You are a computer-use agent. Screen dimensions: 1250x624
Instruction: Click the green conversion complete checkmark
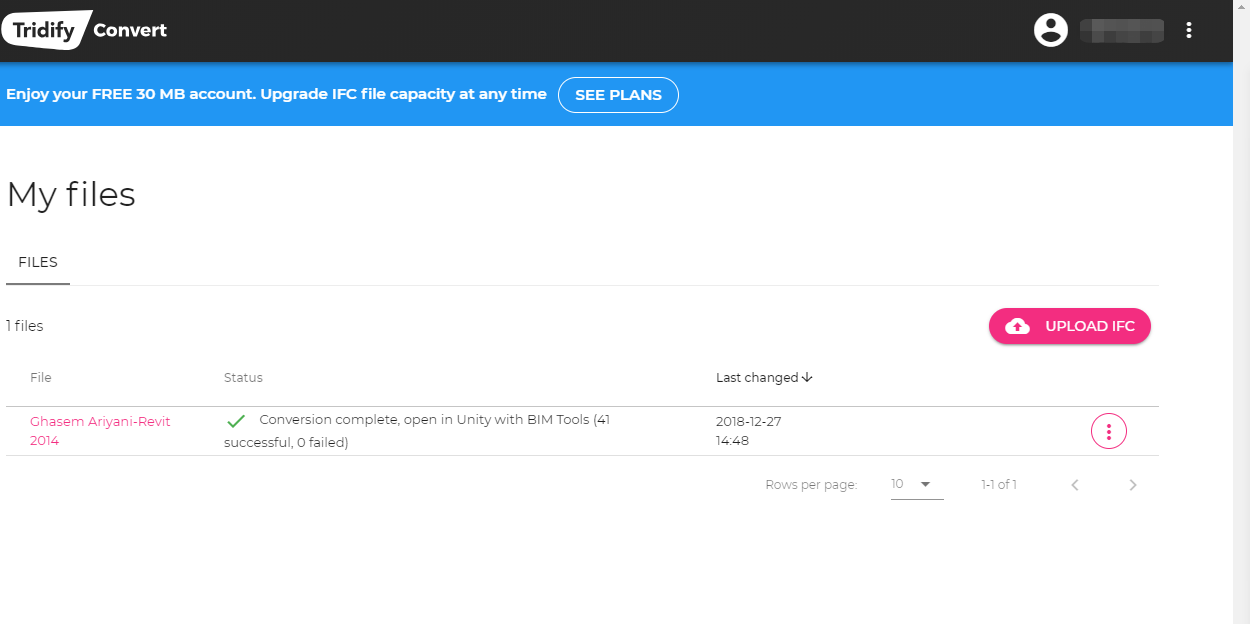pyautogui.click(x=236, y=421)
